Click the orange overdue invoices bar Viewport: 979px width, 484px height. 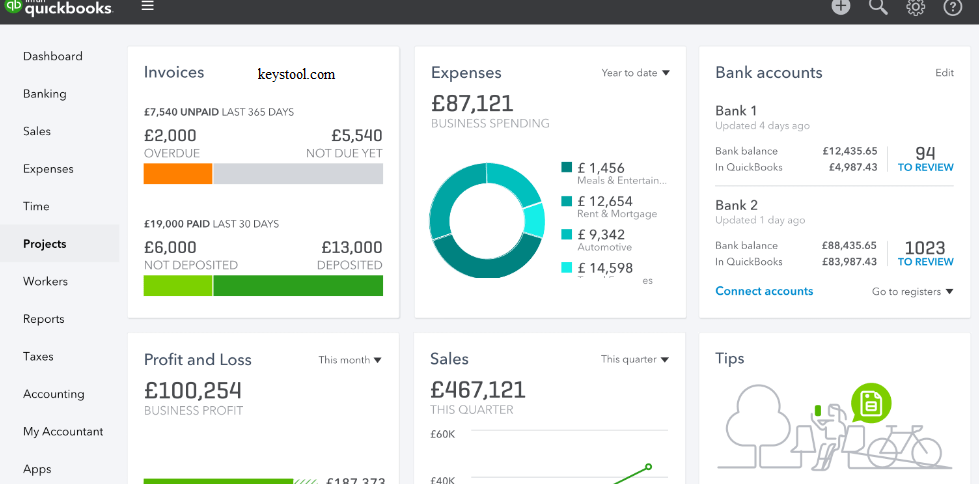[x=178, y=174]
